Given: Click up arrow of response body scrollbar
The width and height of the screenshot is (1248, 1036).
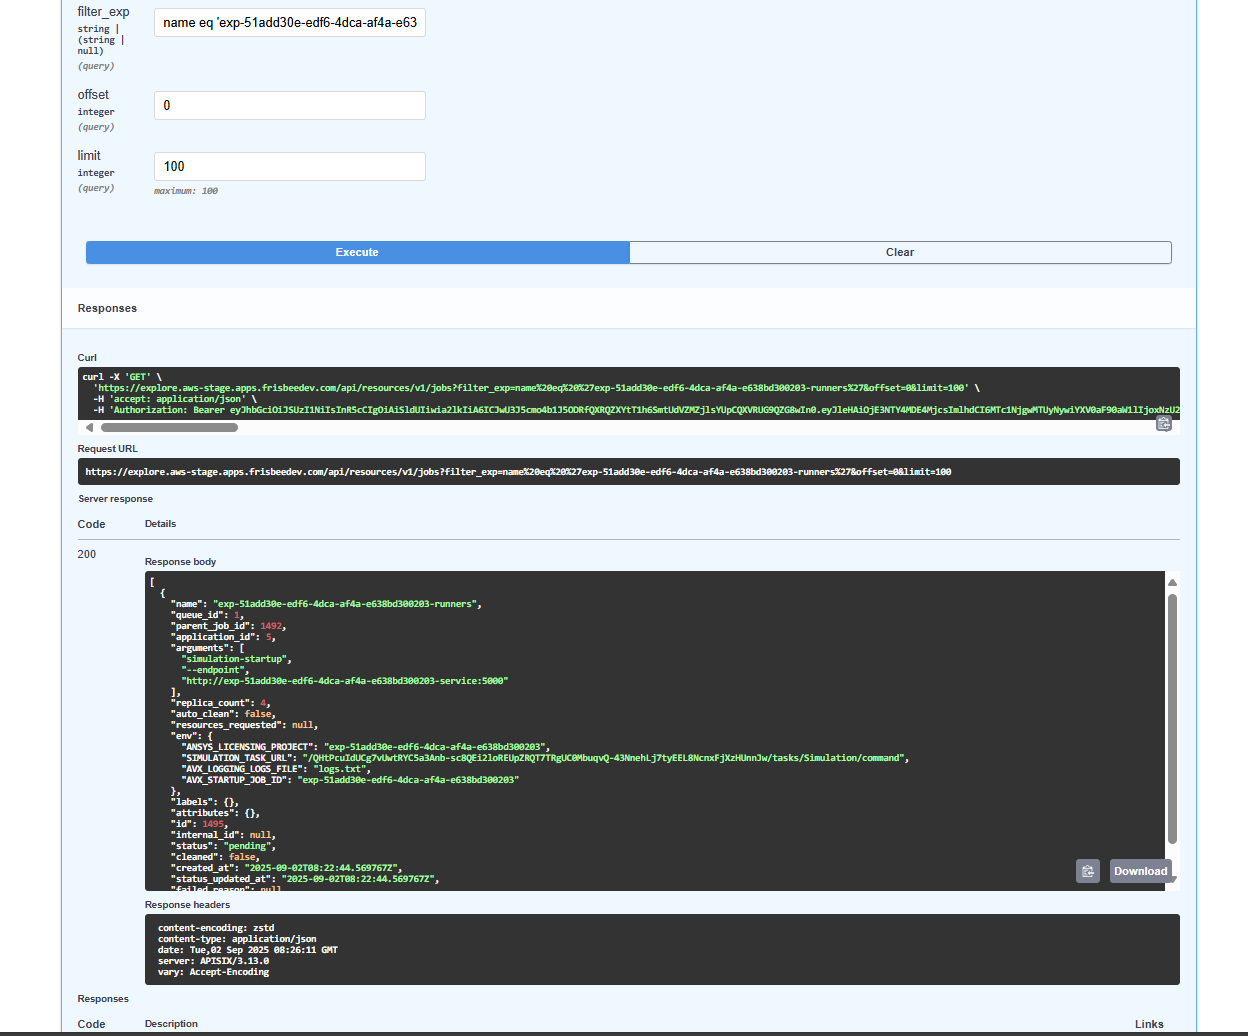Looking at the screenshot, I should tap(1172, 582).
